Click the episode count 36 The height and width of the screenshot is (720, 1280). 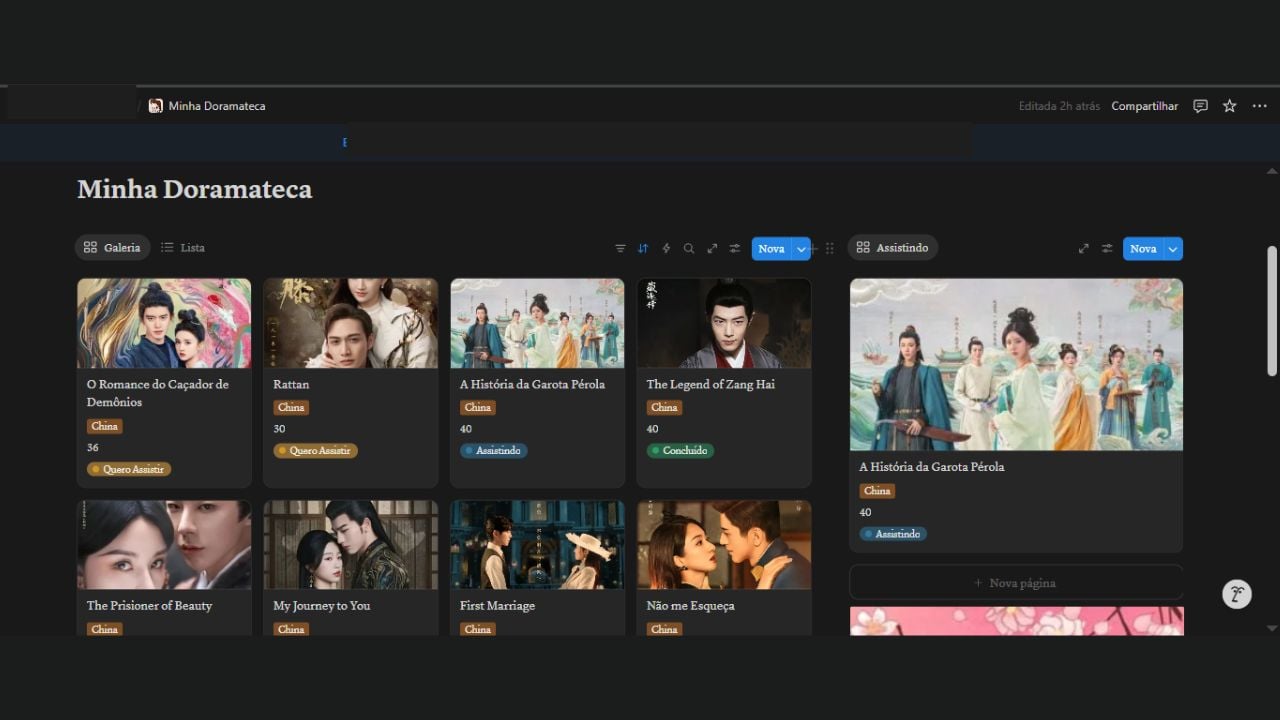click(93, 448)
